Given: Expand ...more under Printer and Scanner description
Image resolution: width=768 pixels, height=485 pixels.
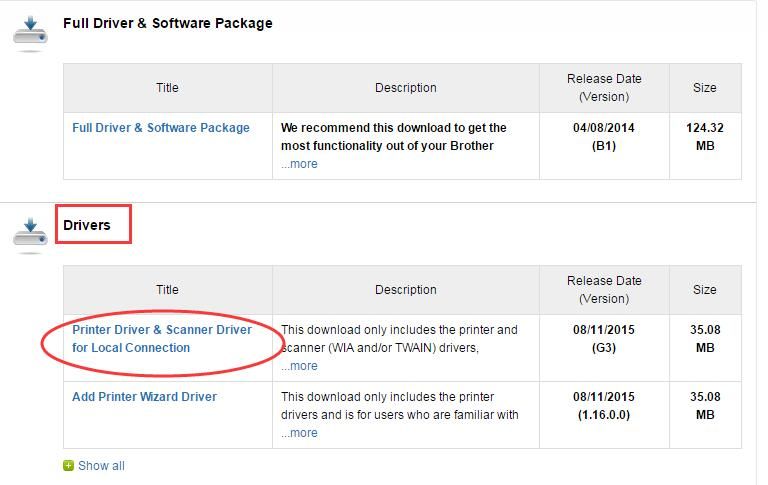Looking at the screenshot, I should click(299, 366).
